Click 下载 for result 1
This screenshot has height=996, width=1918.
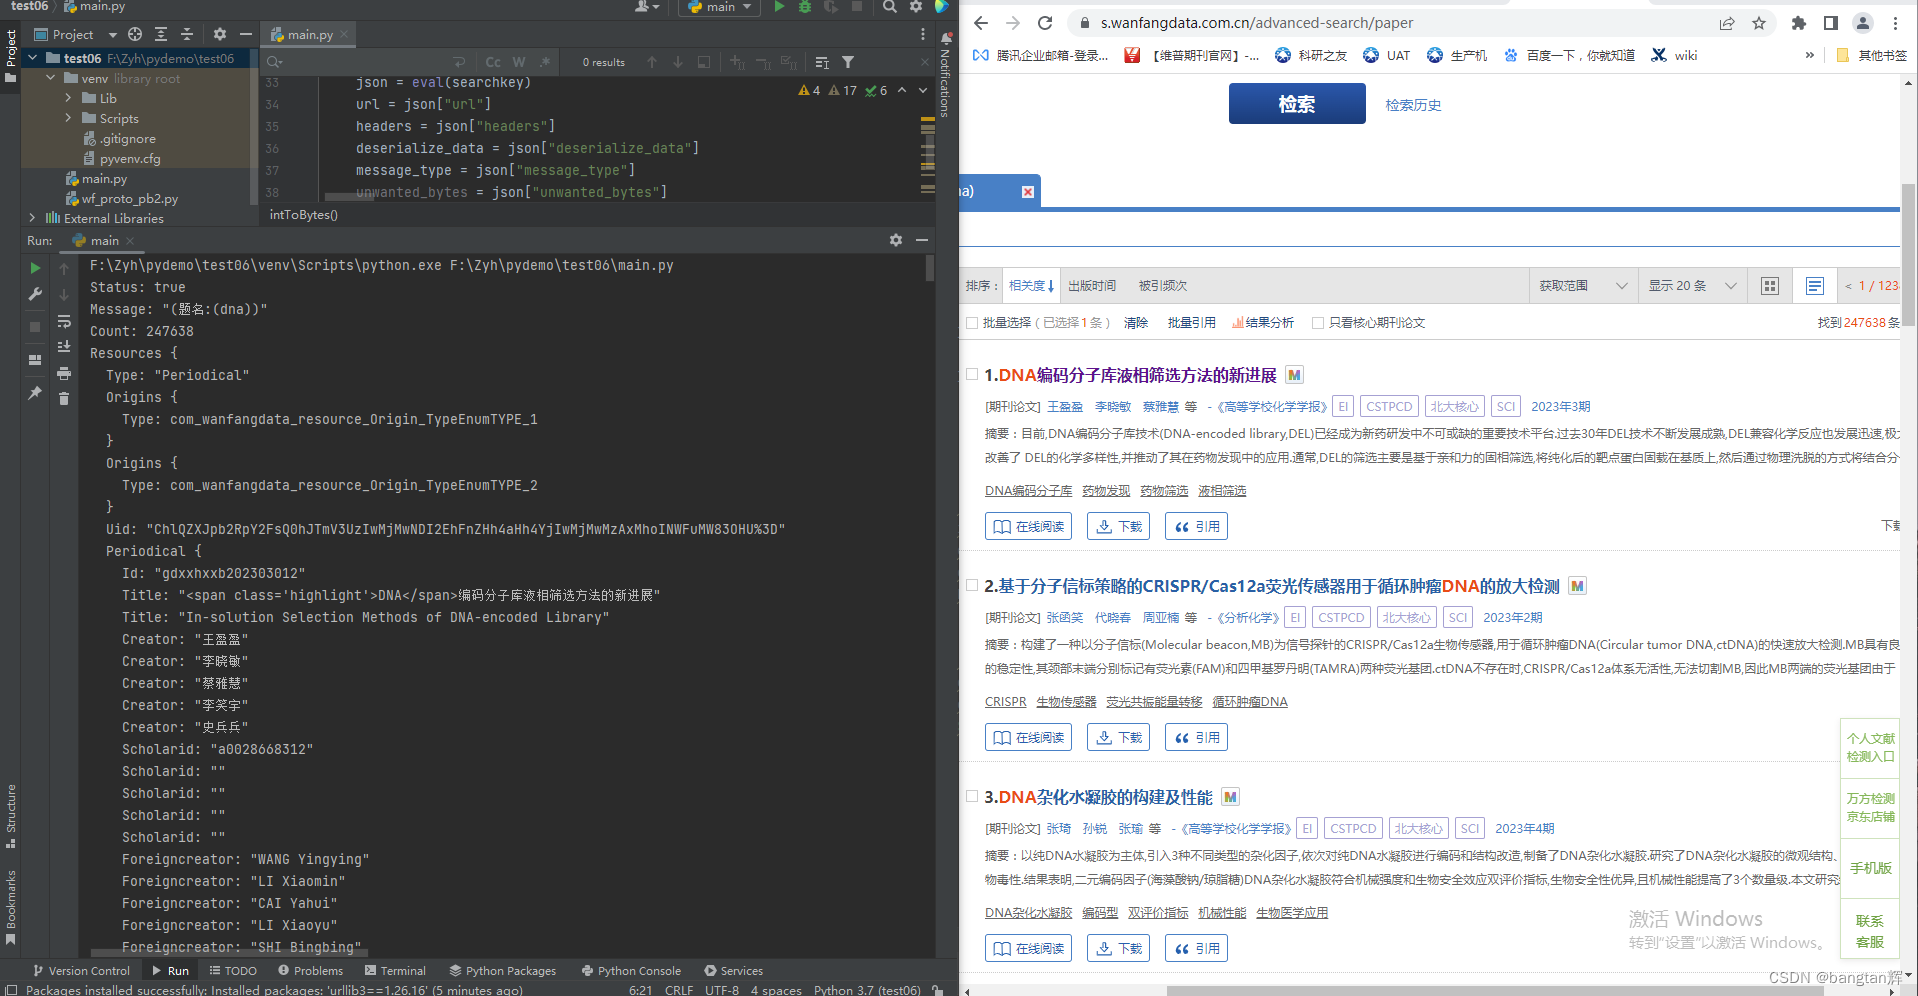coord(1119,526)
